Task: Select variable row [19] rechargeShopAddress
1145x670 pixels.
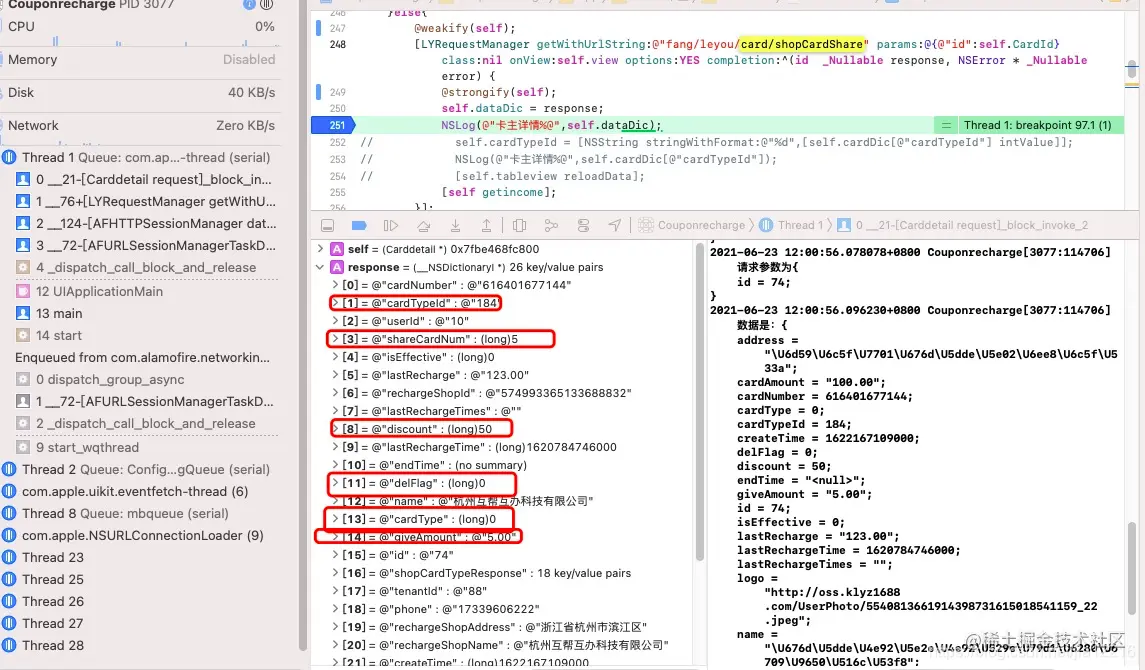Action: [x=504, y=627]
